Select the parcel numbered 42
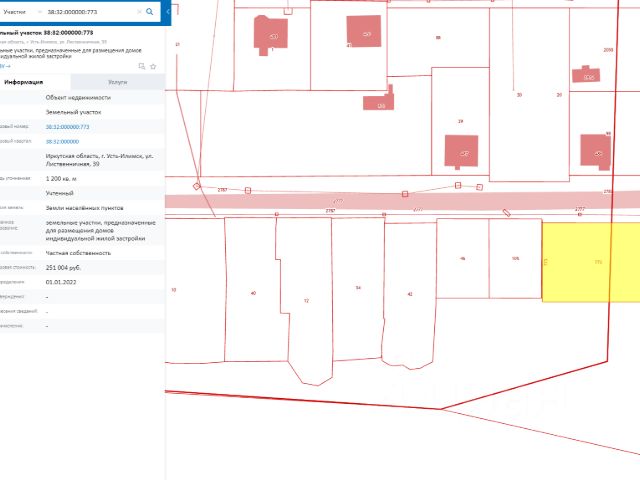Image resolution: width=640 pixels, height=480 pixels. click(x=410, y=294)
